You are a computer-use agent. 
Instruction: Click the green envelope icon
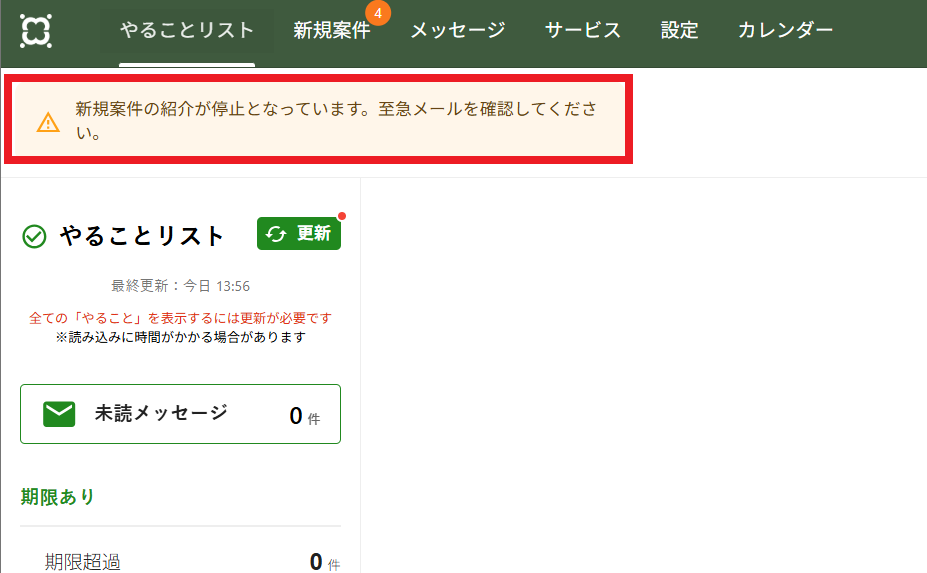tap(59, 414)
